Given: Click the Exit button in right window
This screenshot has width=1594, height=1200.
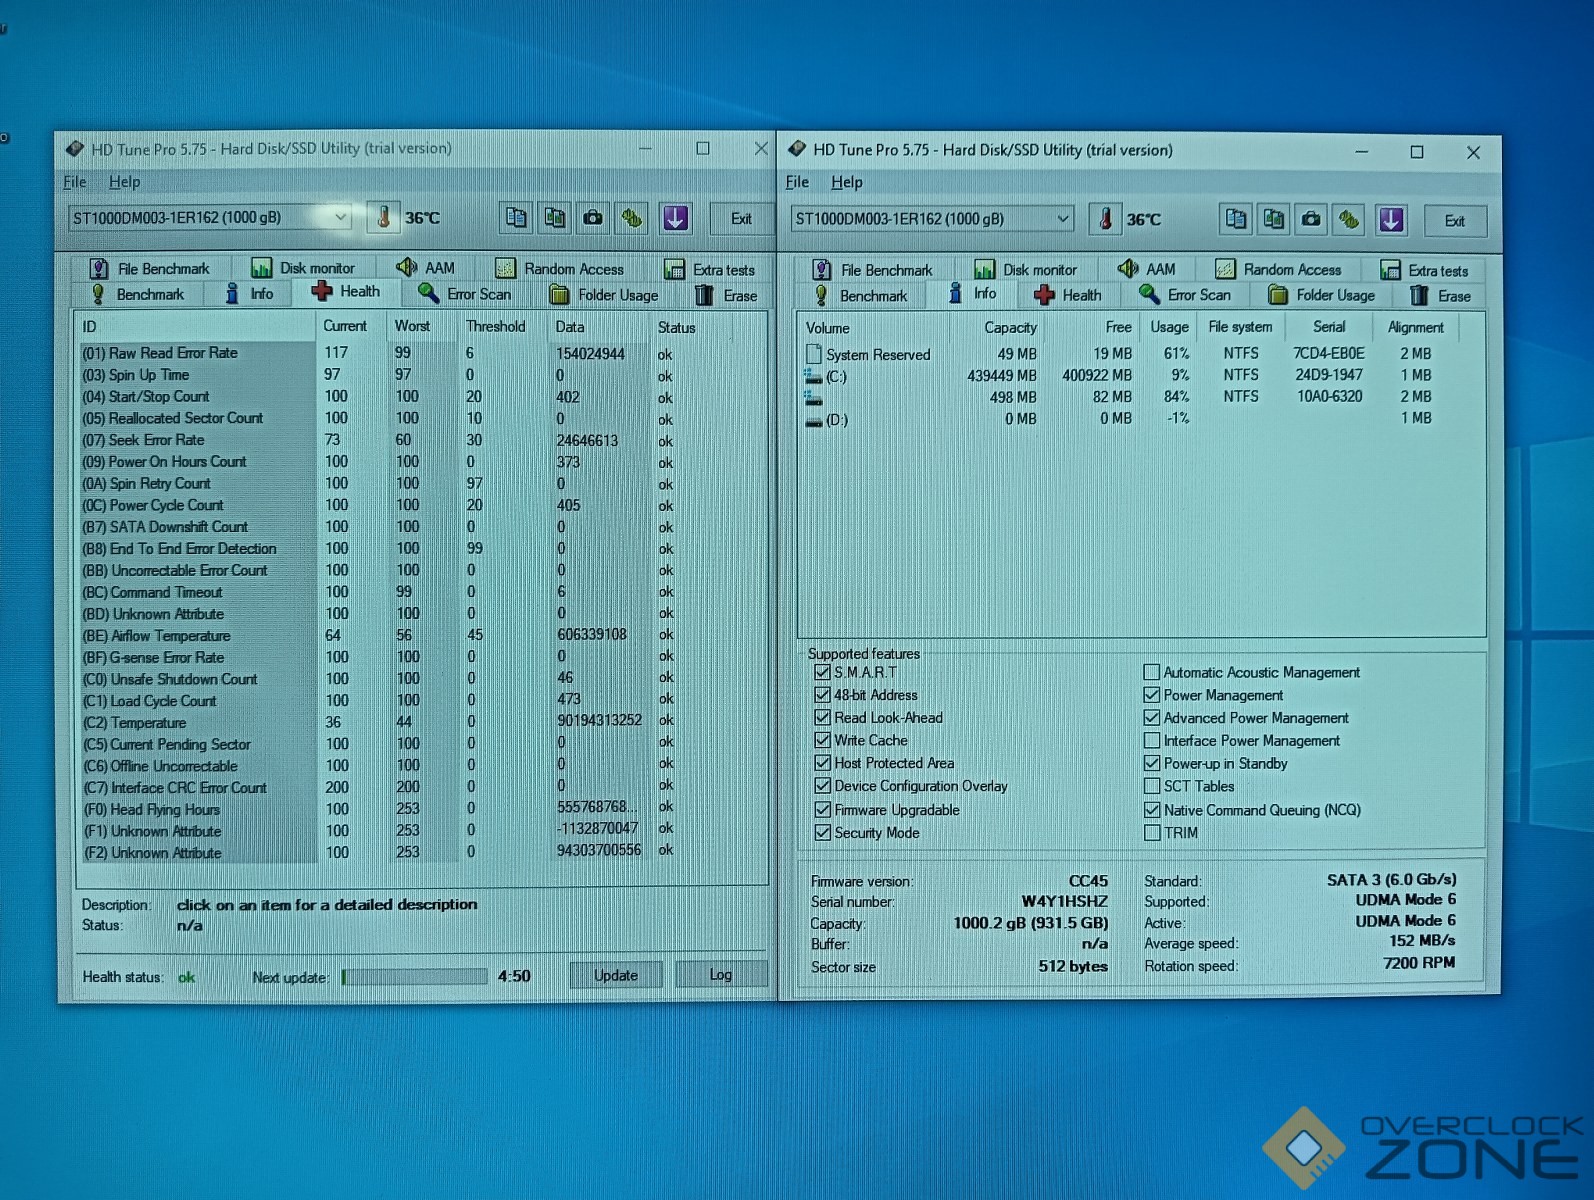Looking at the screenshot, I should [1455, 221].
